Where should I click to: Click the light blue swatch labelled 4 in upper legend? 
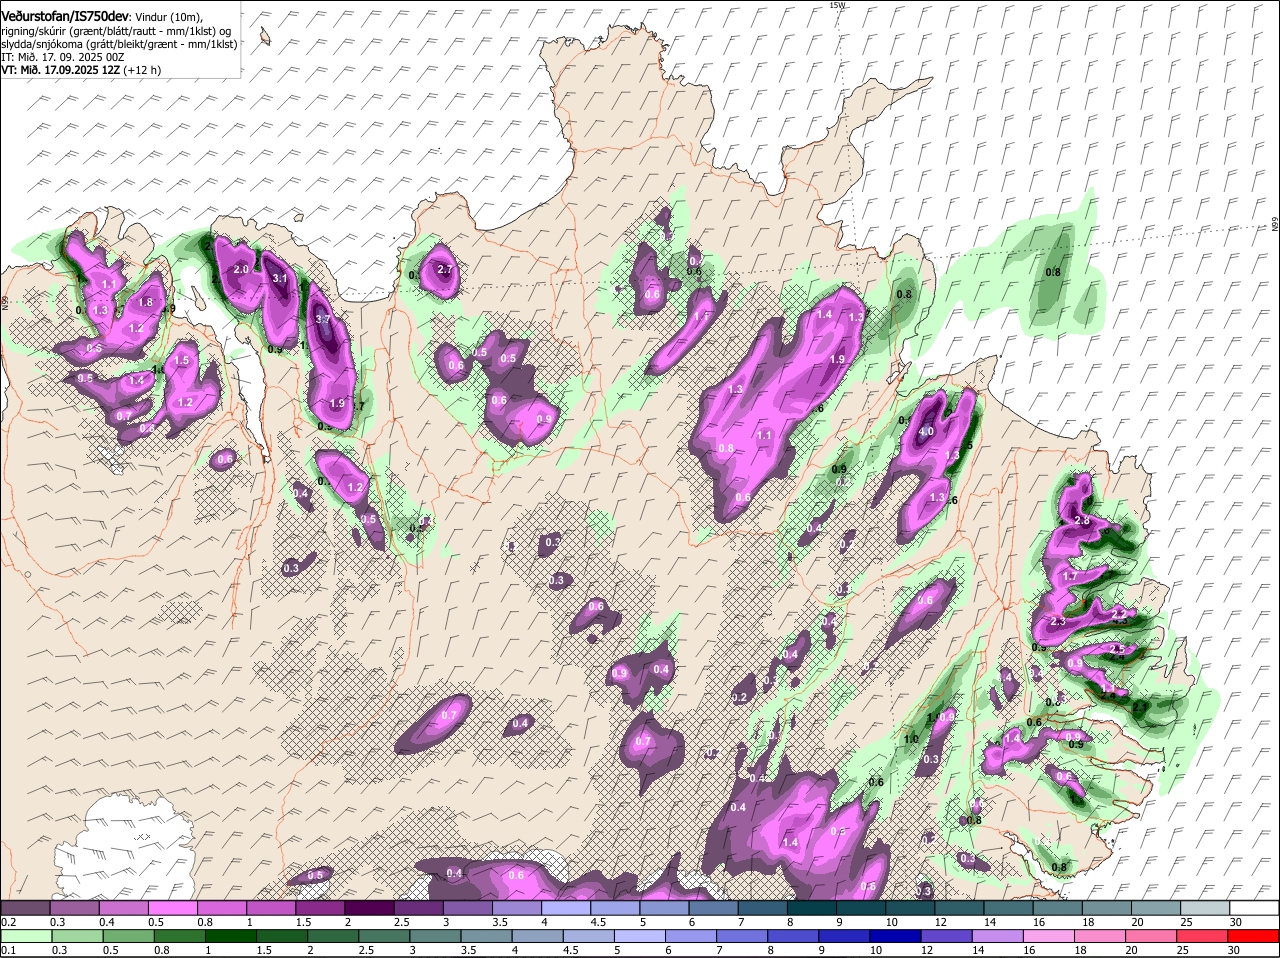click(x=564, y=908)
